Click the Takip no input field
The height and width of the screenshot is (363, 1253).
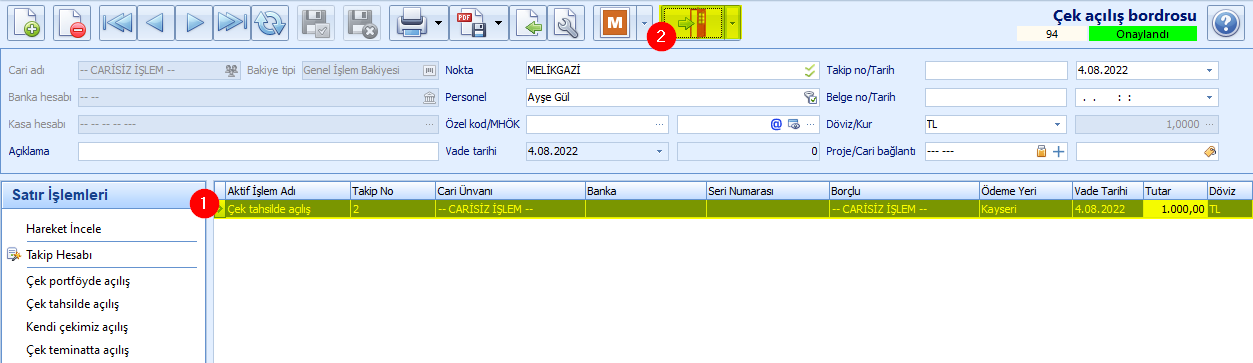click(996, 70)
